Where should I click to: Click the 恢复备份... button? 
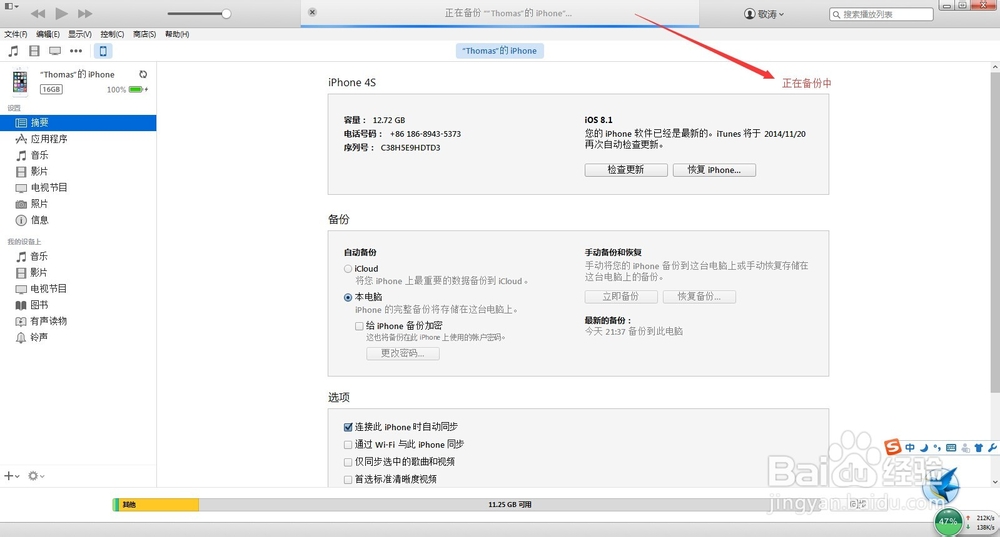[x=699, y=297]
